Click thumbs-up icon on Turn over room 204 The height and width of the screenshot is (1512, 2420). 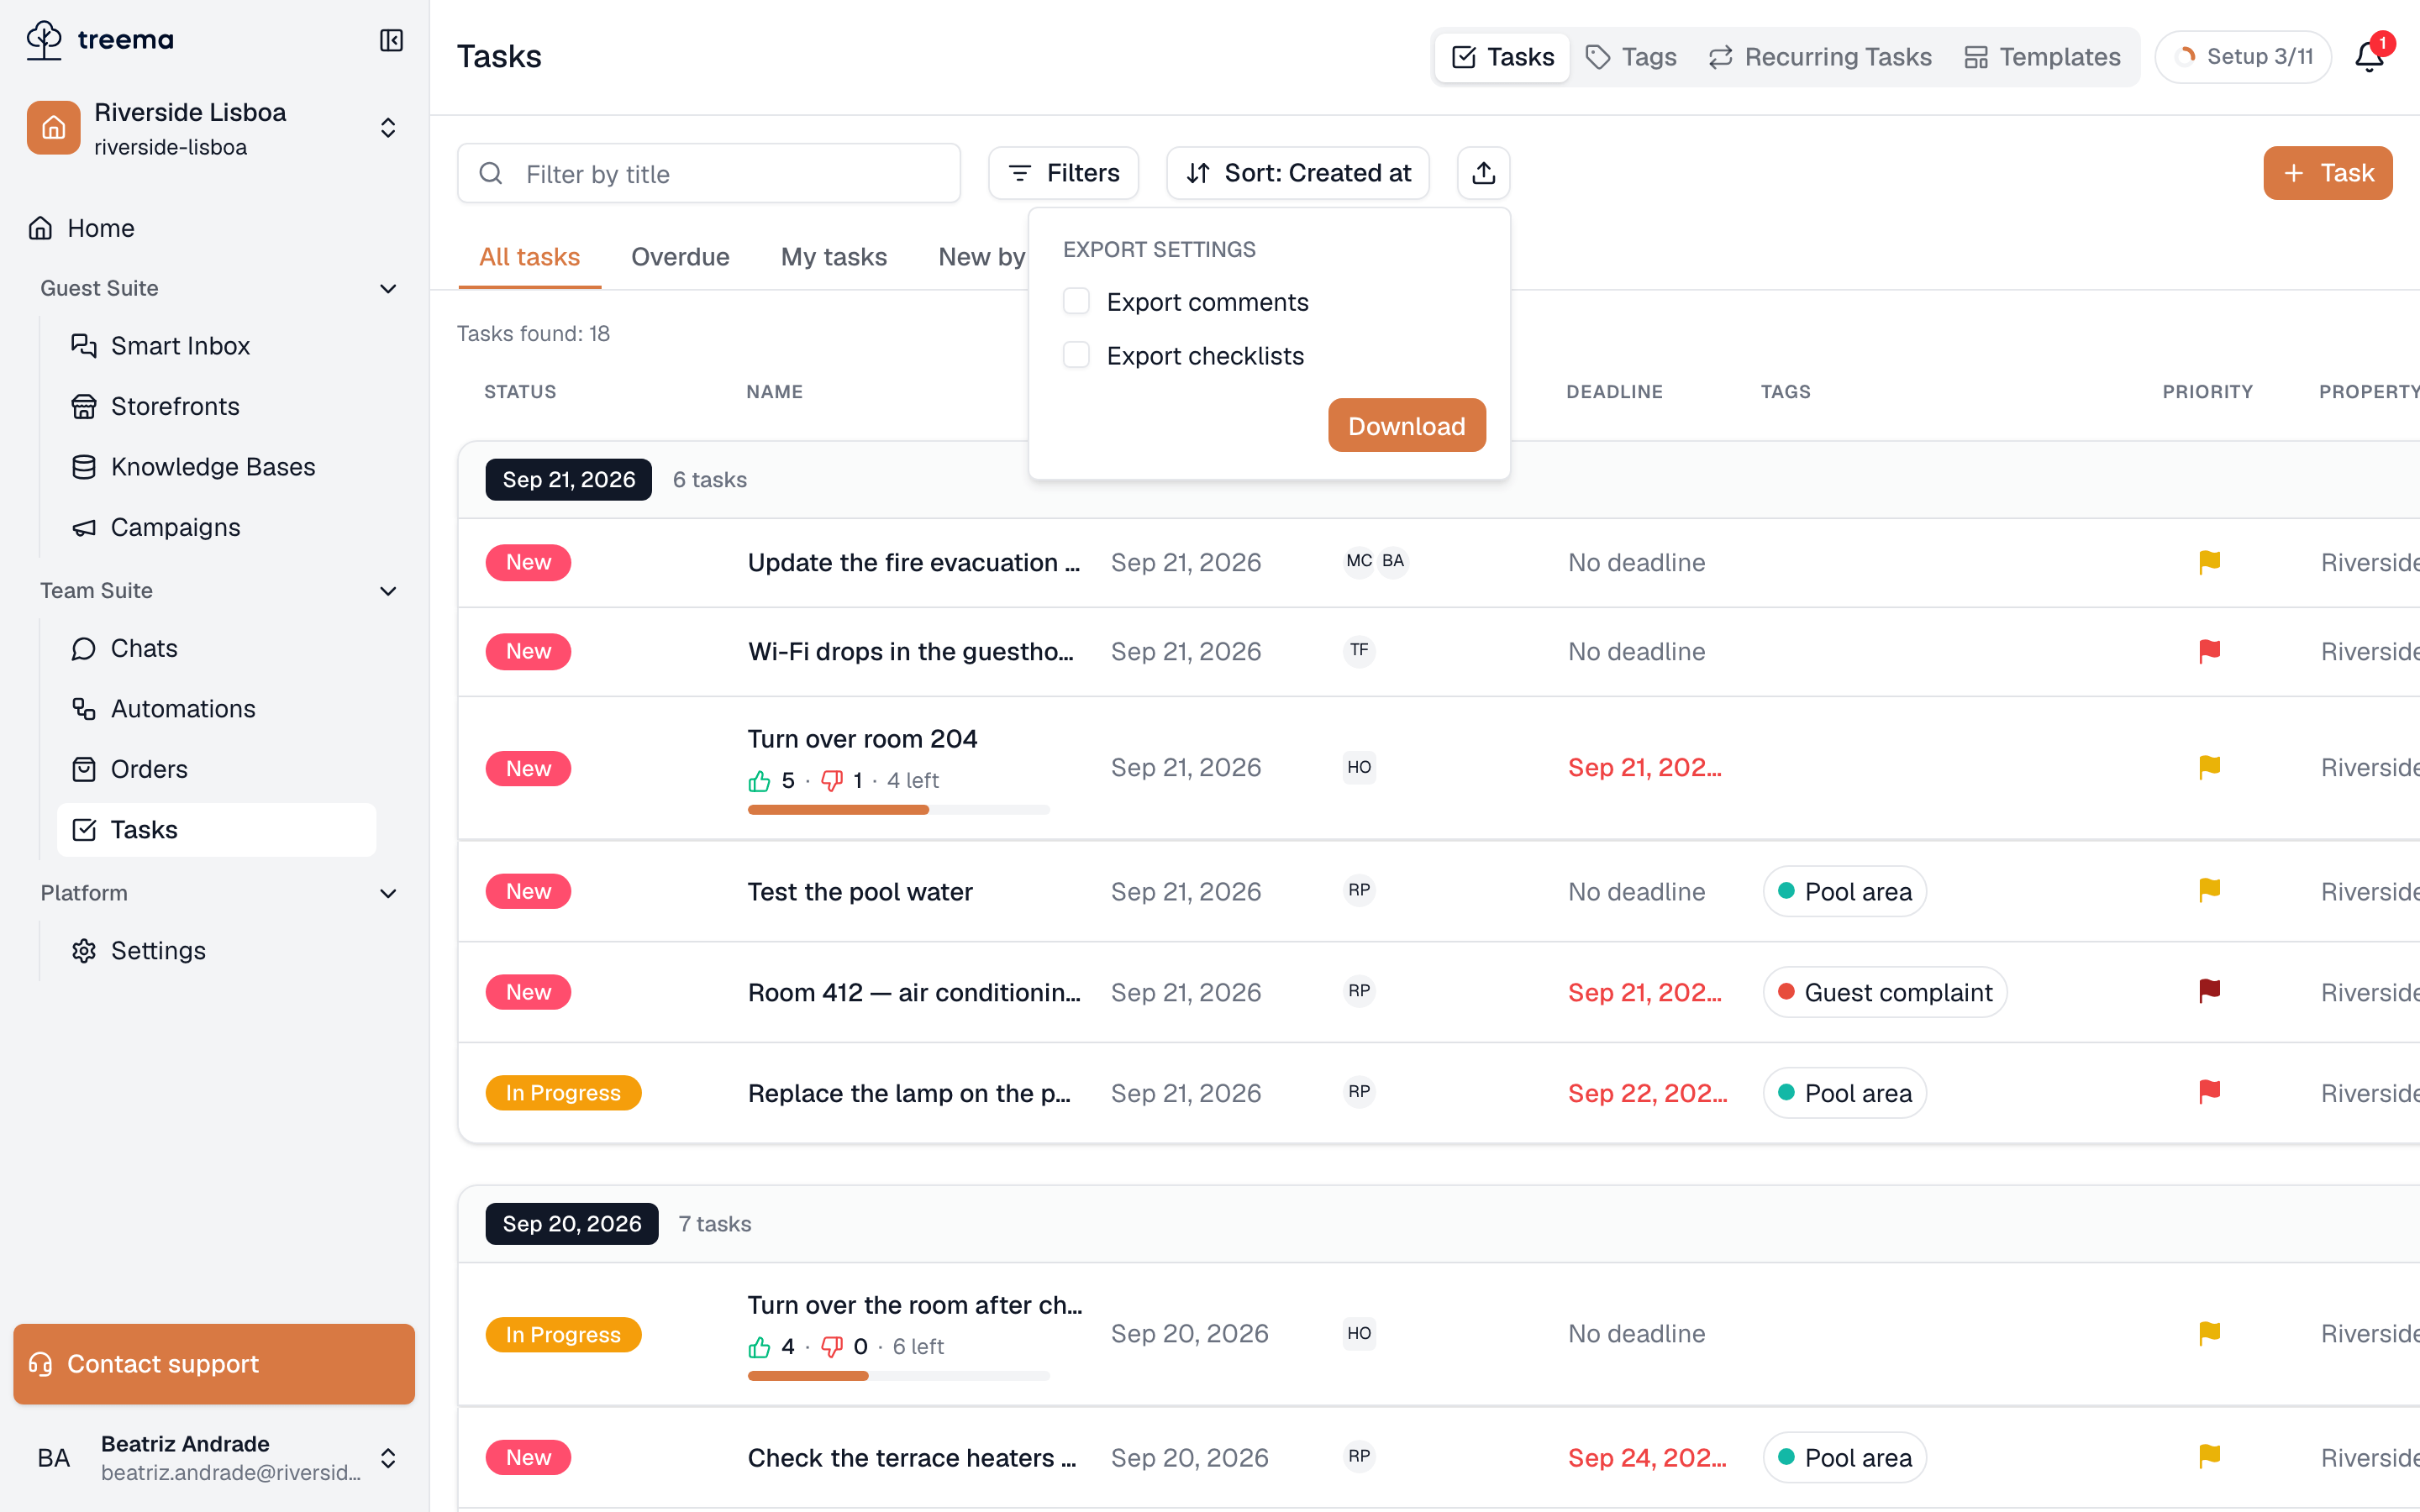759,781
